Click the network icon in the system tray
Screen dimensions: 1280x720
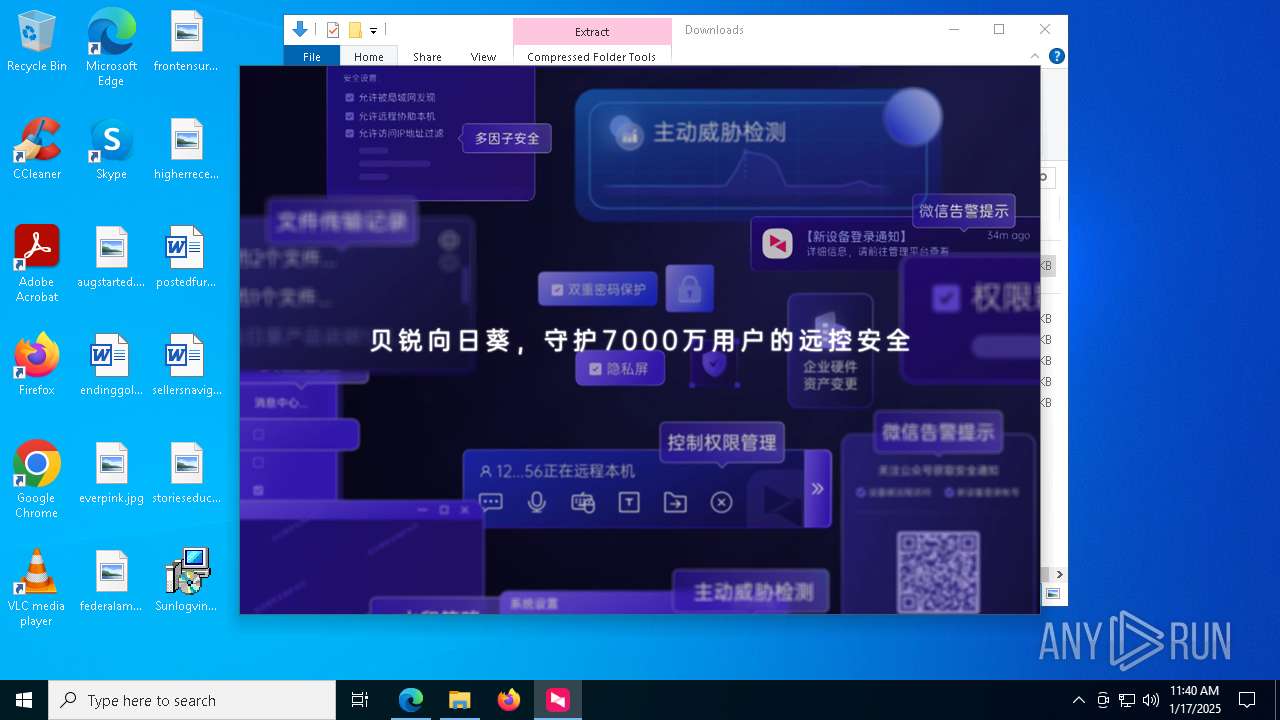(x=1127, y=700)
